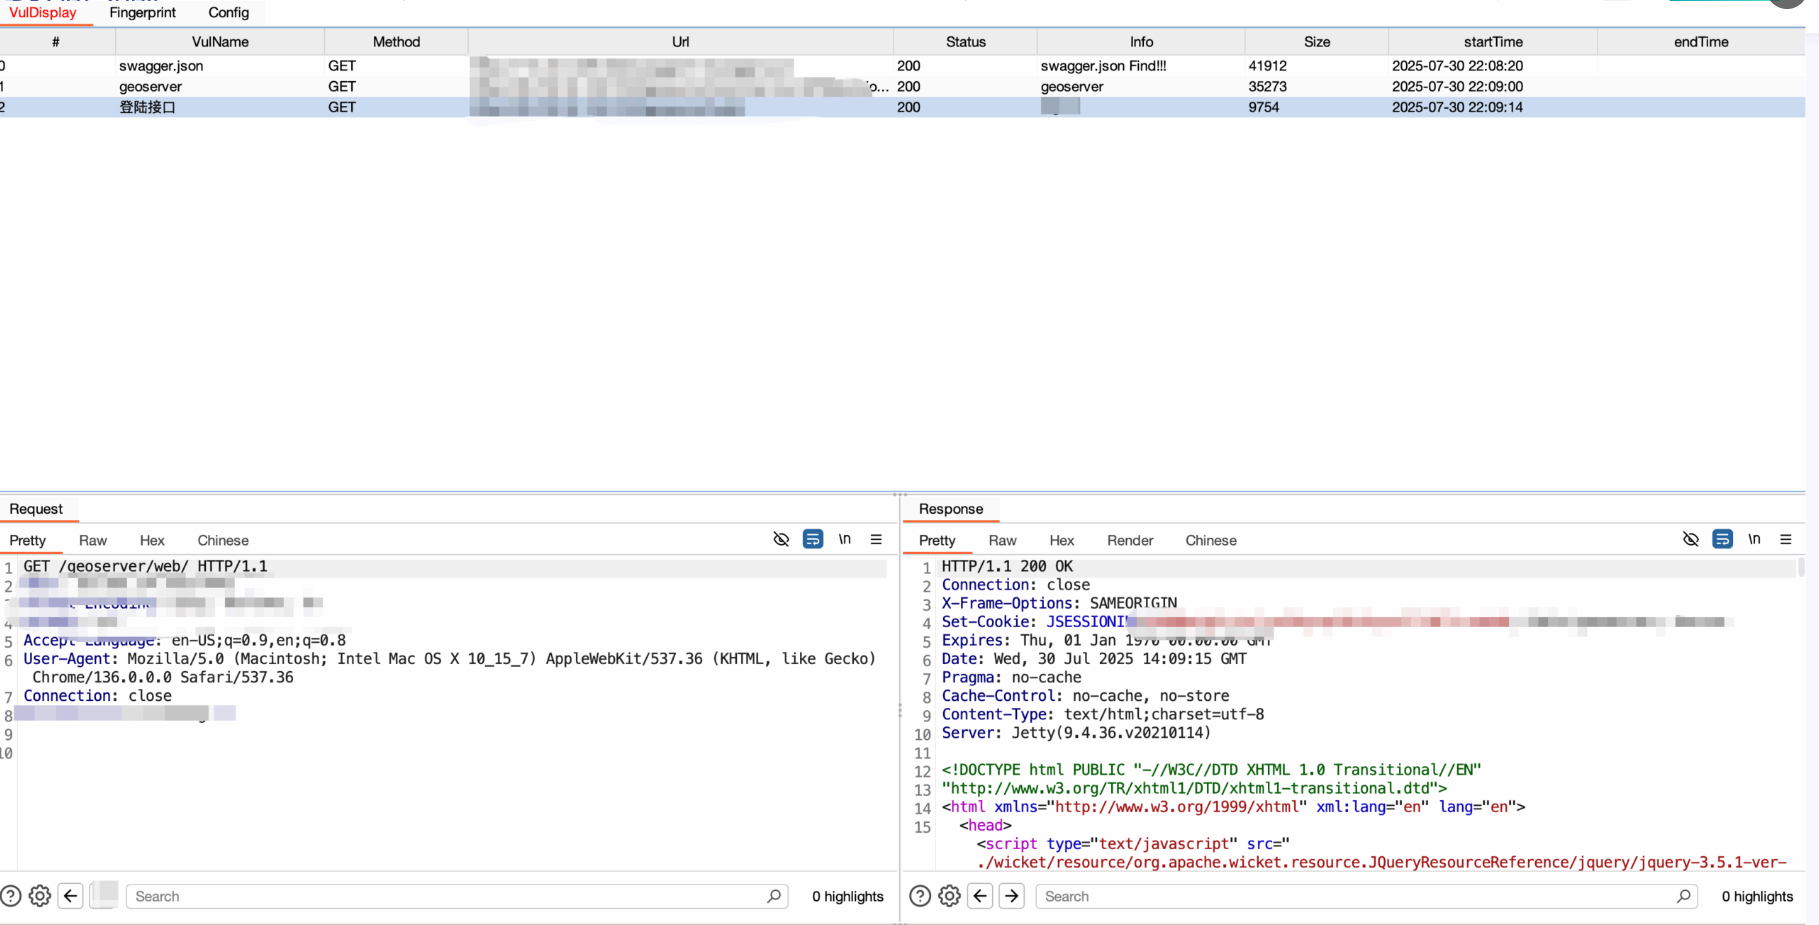
Task: Click the magnifier icon in Request search
Action: tap(774, 896)
